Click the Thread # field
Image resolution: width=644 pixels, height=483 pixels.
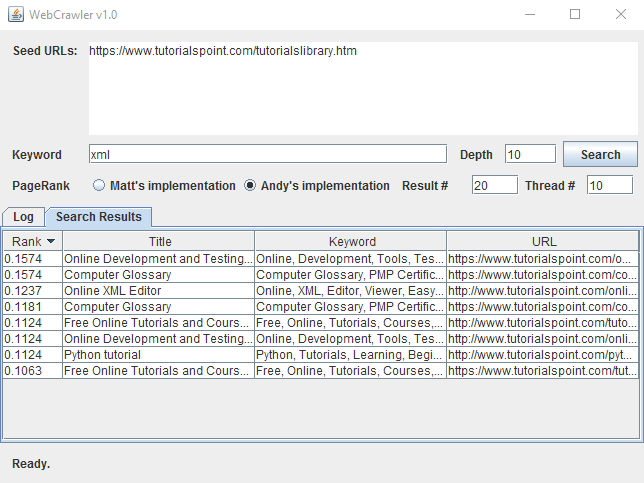coord(609,185)
